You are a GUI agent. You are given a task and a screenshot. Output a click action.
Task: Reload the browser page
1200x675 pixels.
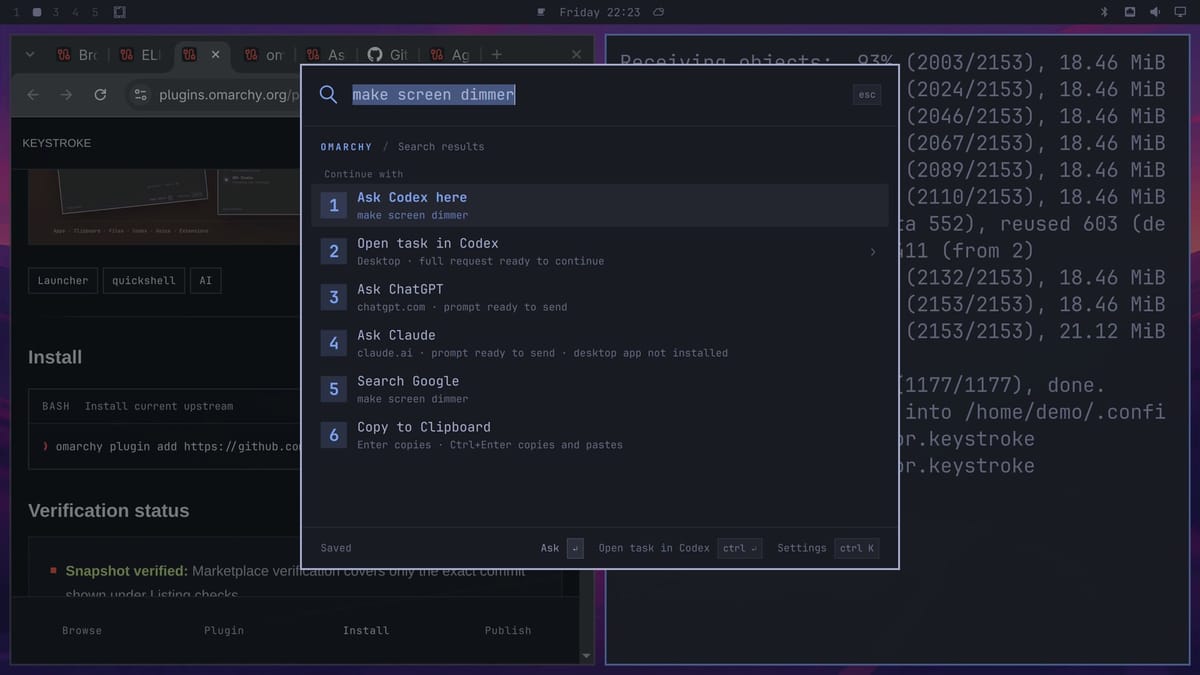[x=100, y=95]
